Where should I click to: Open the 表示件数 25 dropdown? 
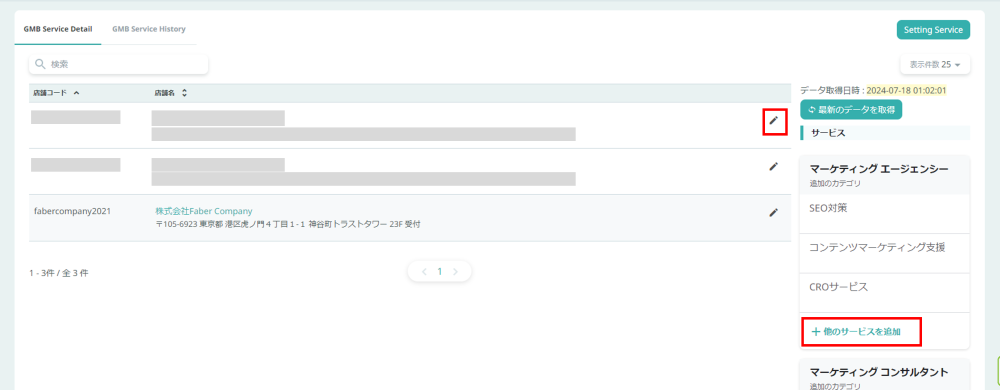935,64
